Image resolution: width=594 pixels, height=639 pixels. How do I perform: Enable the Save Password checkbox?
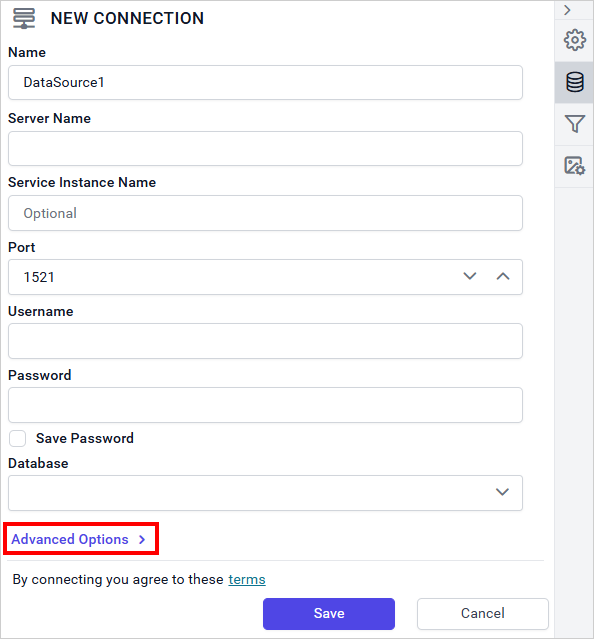(18, 439)
